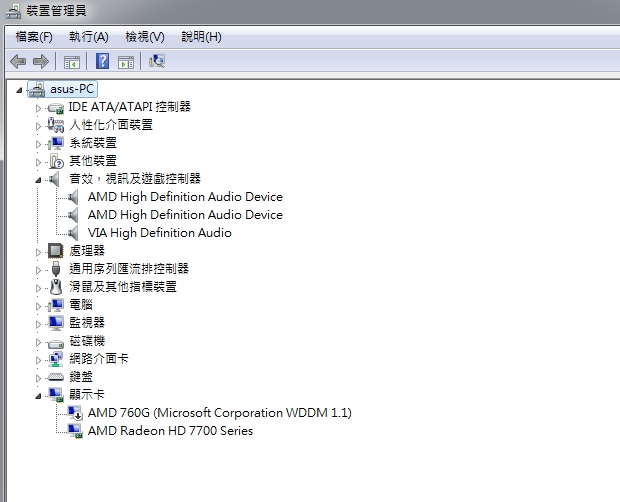Expand 人性化介面裝置 node
The image size is (620, 502).
[x=38, y=126]
